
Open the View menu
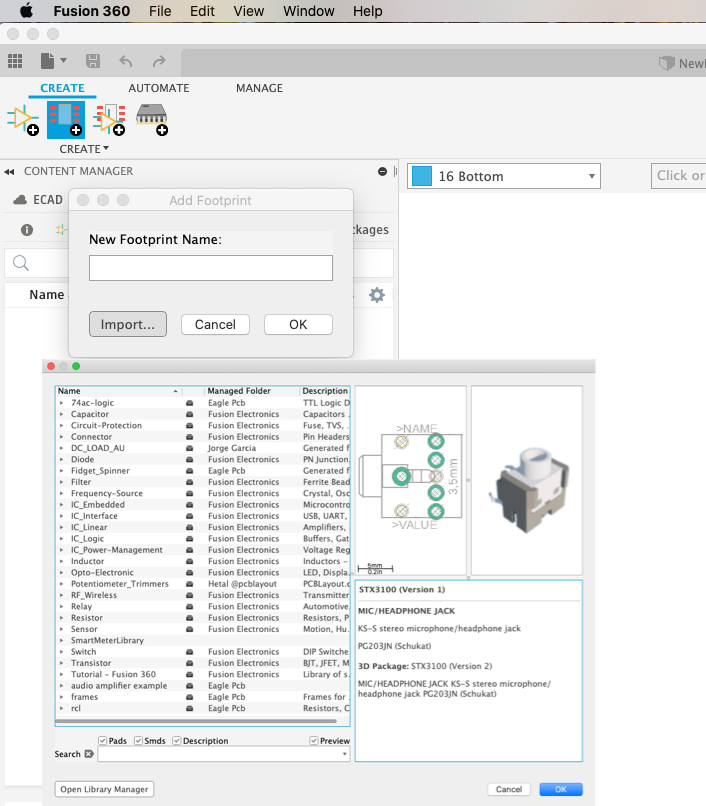coord(249,11)
